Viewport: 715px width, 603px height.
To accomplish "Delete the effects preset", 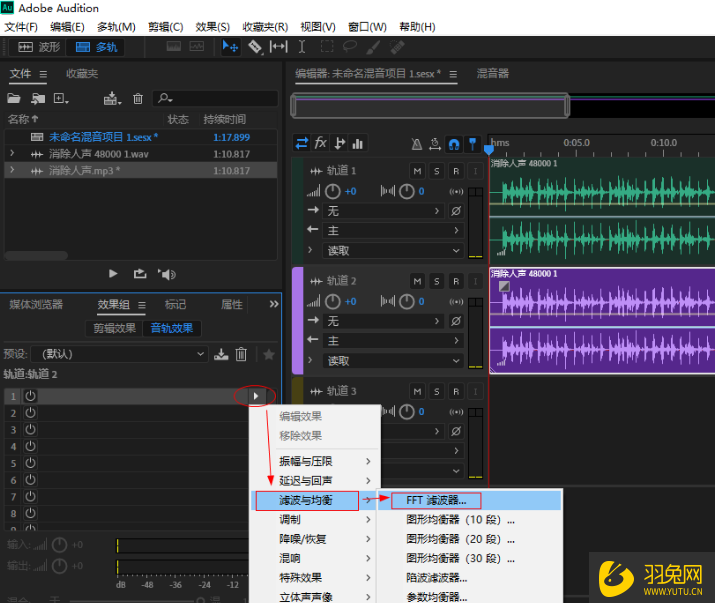I will pyautogui.click(x=241, y=354).
